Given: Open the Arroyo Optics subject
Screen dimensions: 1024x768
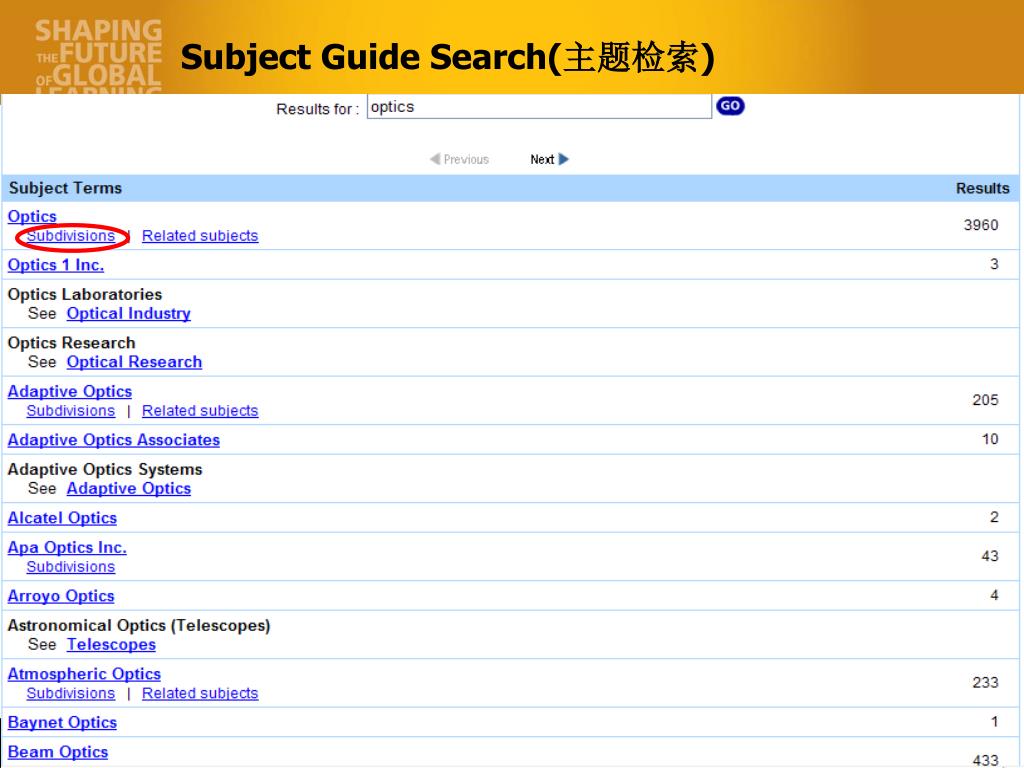Looking at the screenshot, I should (61, 596).
